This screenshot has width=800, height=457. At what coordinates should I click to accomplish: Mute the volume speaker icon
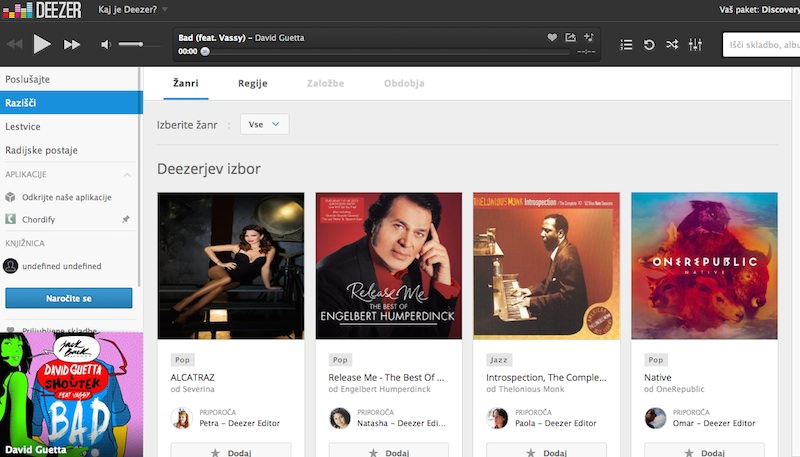click(106, 44)
